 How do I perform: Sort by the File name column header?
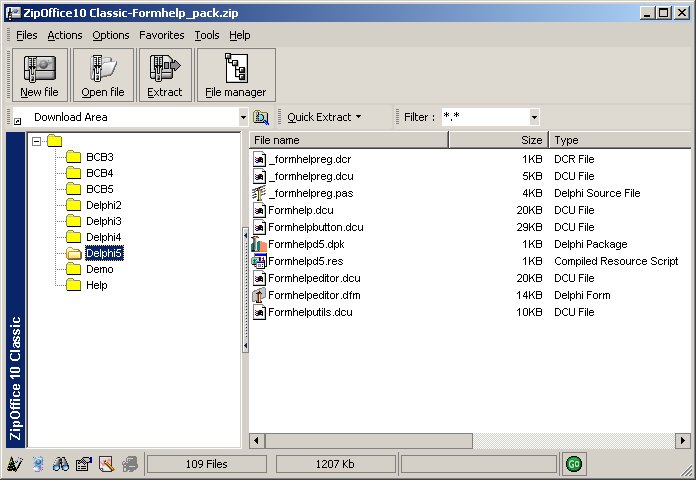tap(349, 140)
